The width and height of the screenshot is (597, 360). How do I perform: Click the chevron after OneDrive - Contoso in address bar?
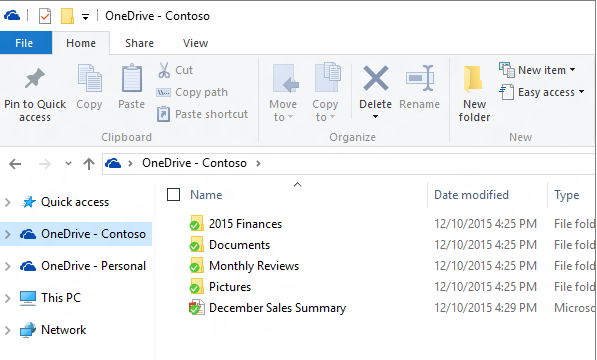[x=259, y=164]
